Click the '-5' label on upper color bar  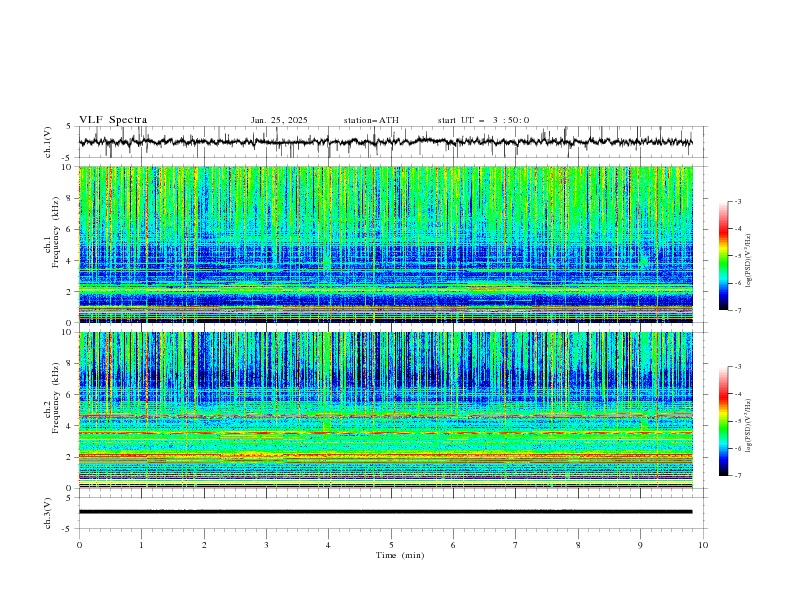[738, 256]
